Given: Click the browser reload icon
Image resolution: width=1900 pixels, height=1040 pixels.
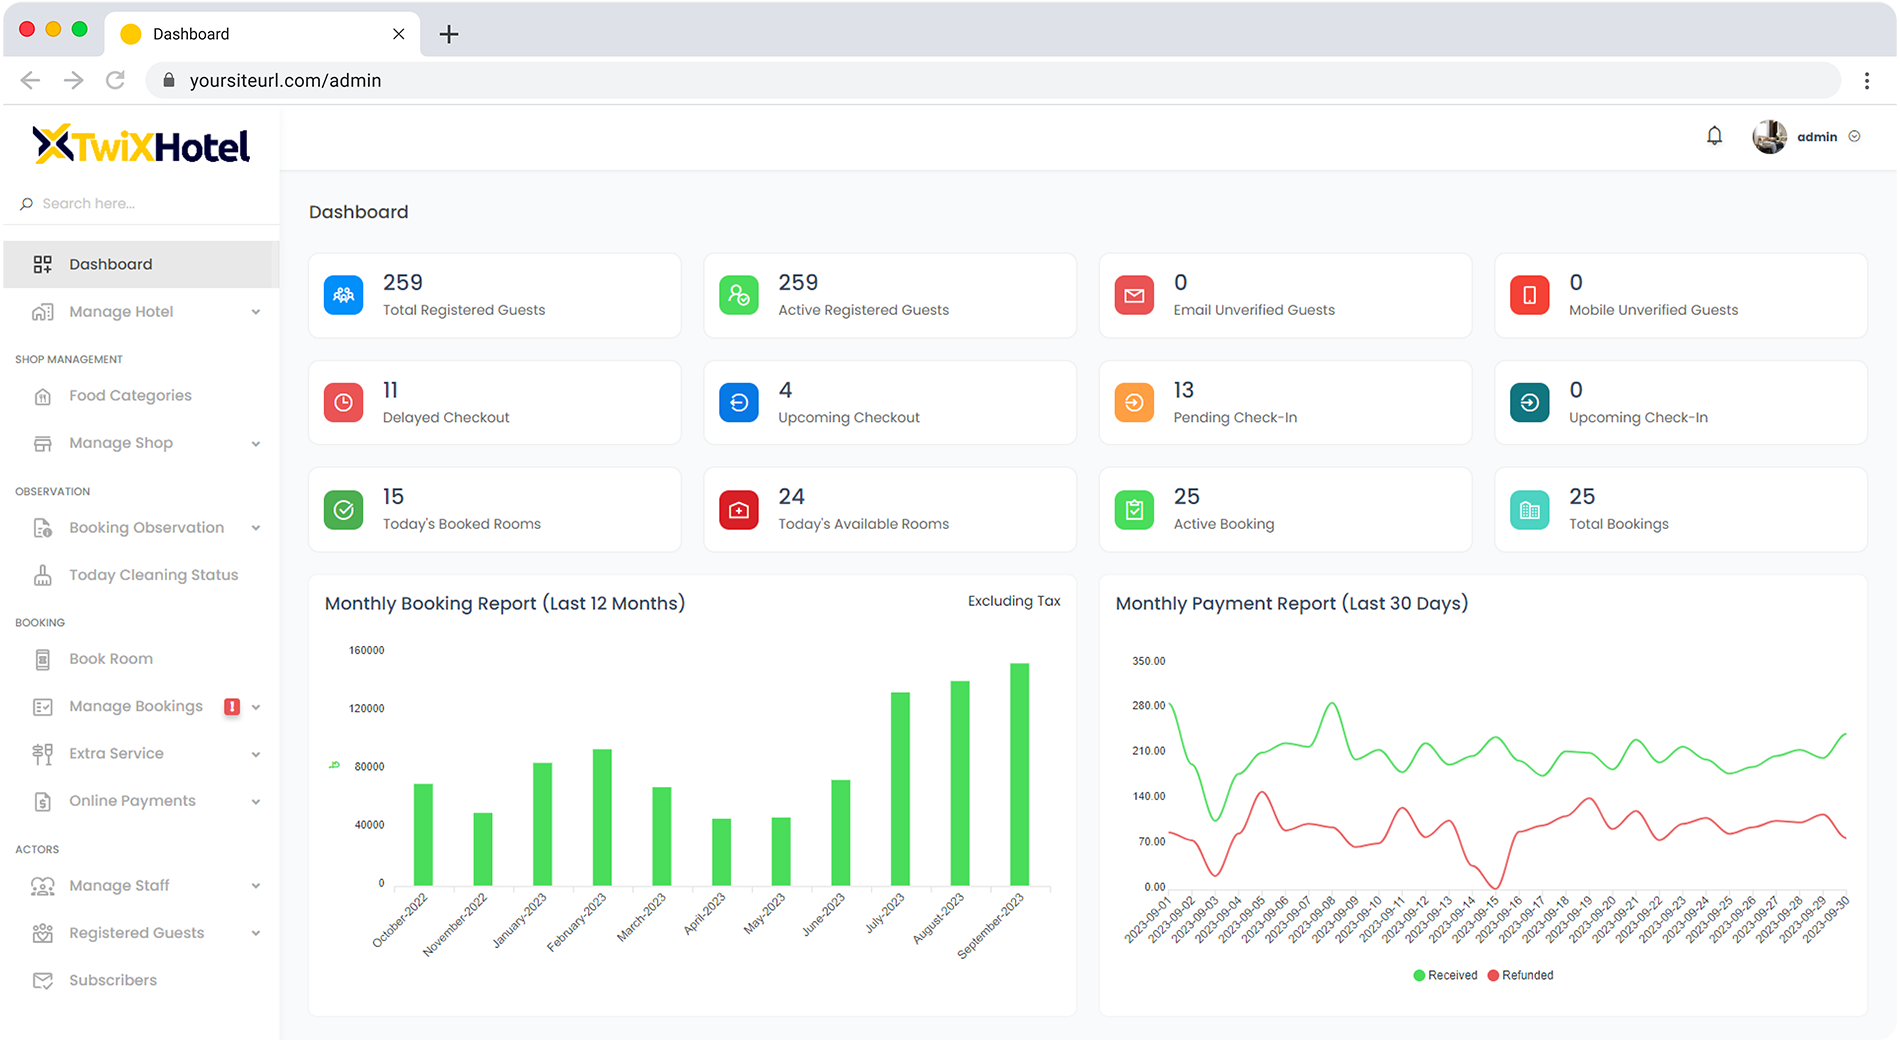Looking at the screenshot, I should [116, 80].
